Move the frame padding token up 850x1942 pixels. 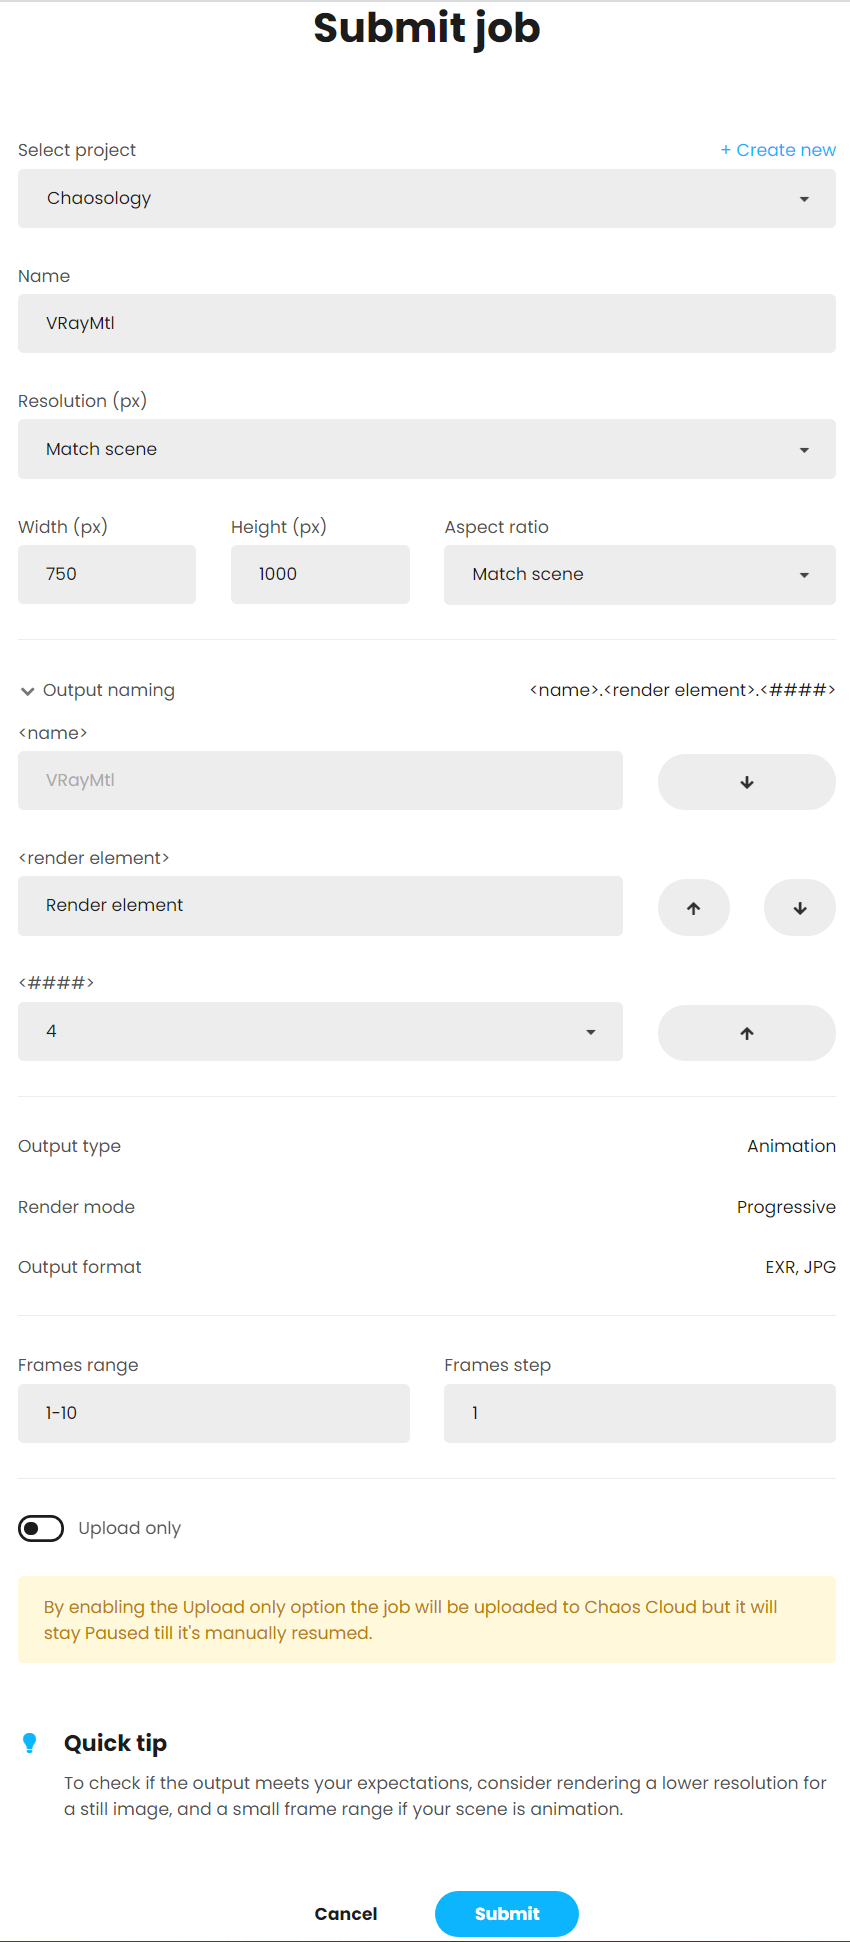coord(746,1032)
